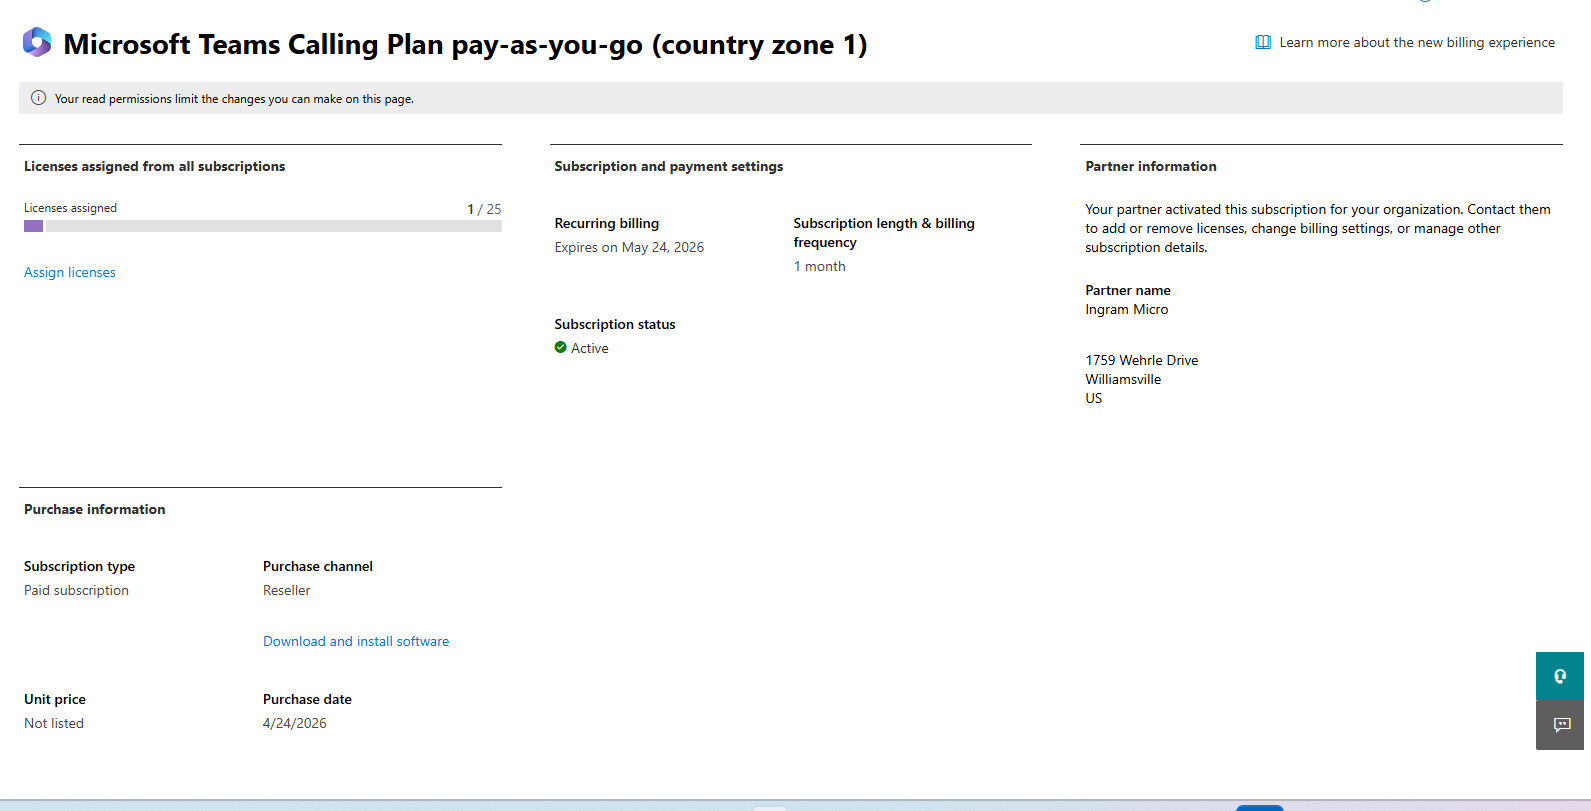The width and height of the screenshot is (1591, 811).
Task: Click the 'Purchase date' label
Action: point(308,699)
